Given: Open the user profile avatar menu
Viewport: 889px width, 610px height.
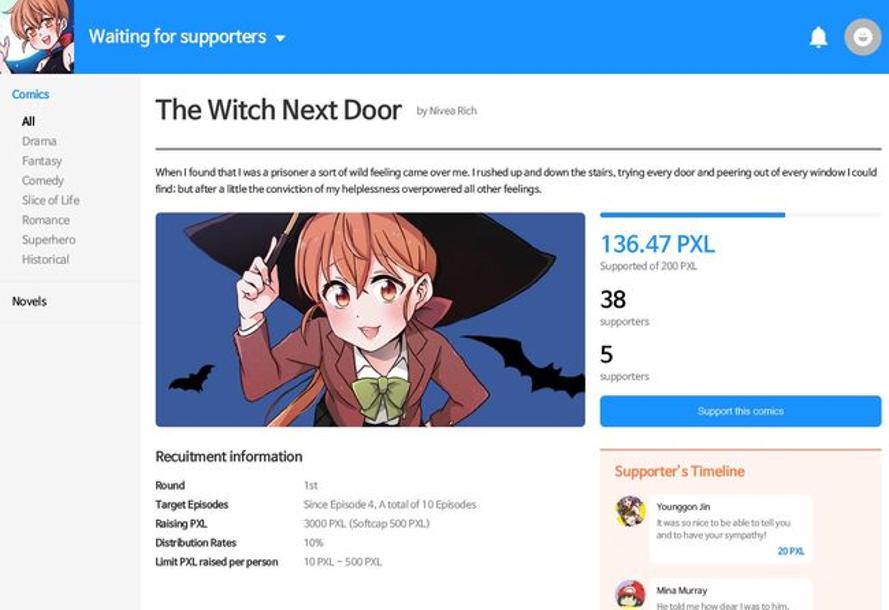Looking at the screenshot, I should pyautogui.click(x=862, y=37).
